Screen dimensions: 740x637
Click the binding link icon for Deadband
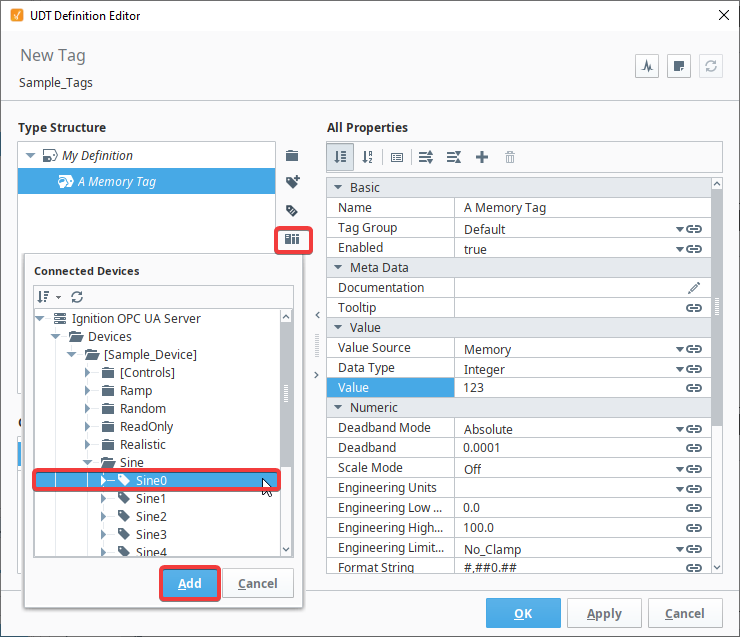[x=694, y=448]
